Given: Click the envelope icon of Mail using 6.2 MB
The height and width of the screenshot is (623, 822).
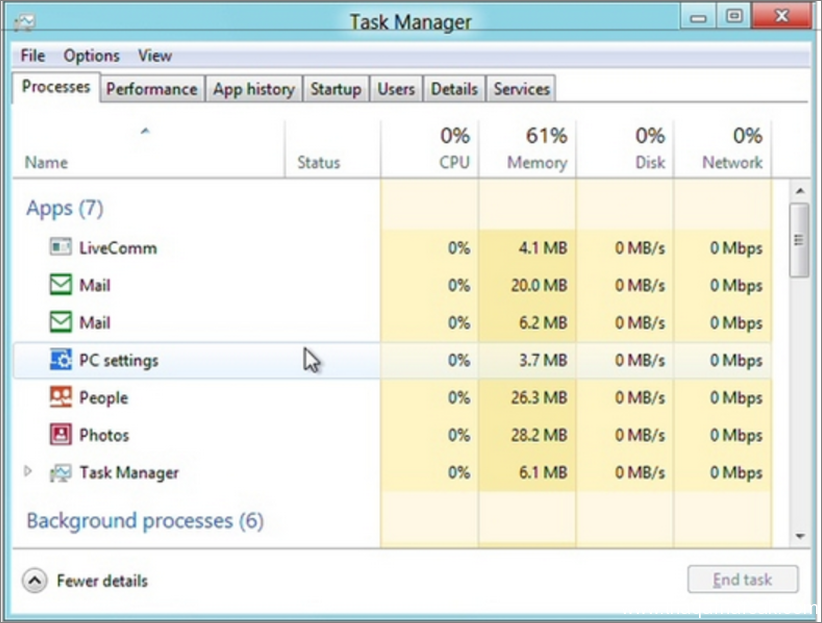Looking at the screenshot, I should click(60, 322).
